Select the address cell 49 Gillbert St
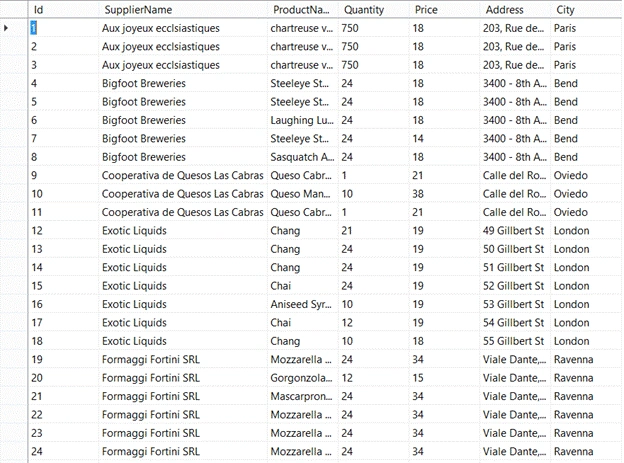624x463 pixels. click(x=516, y=231)
